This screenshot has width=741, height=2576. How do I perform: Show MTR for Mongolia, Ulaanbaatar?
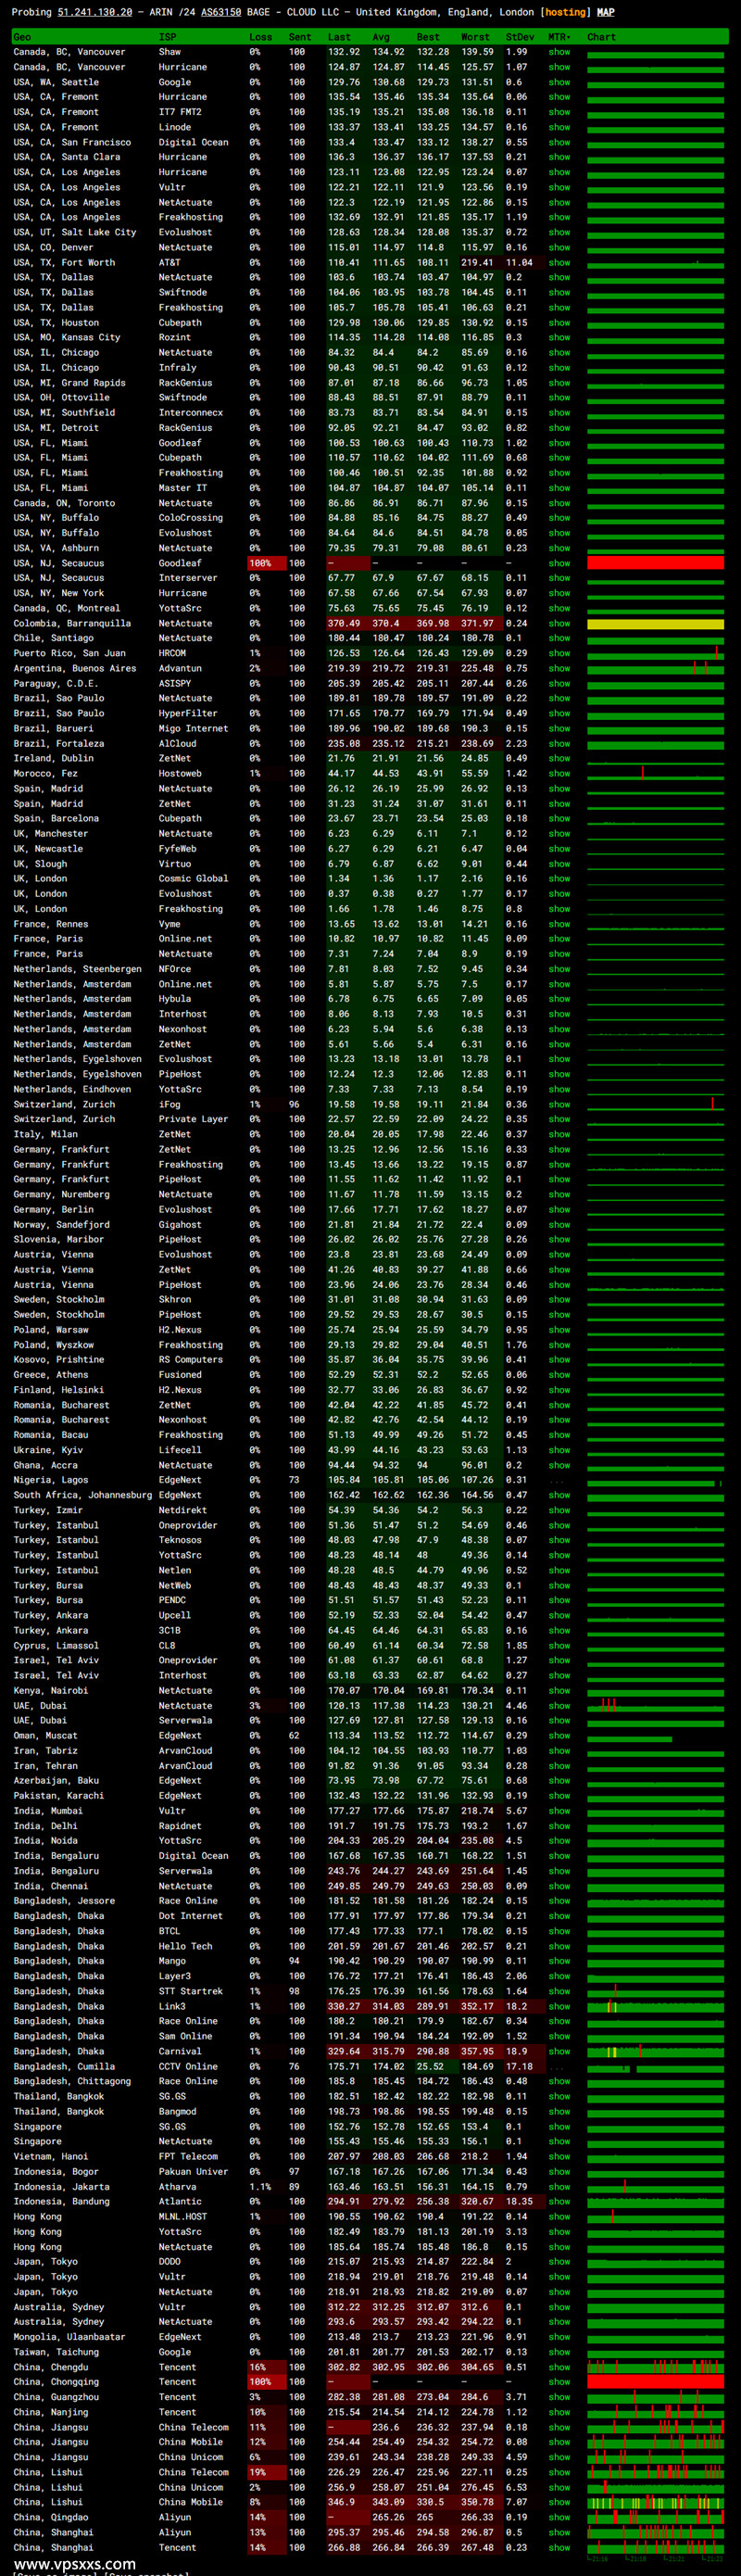coord(559,2337)
